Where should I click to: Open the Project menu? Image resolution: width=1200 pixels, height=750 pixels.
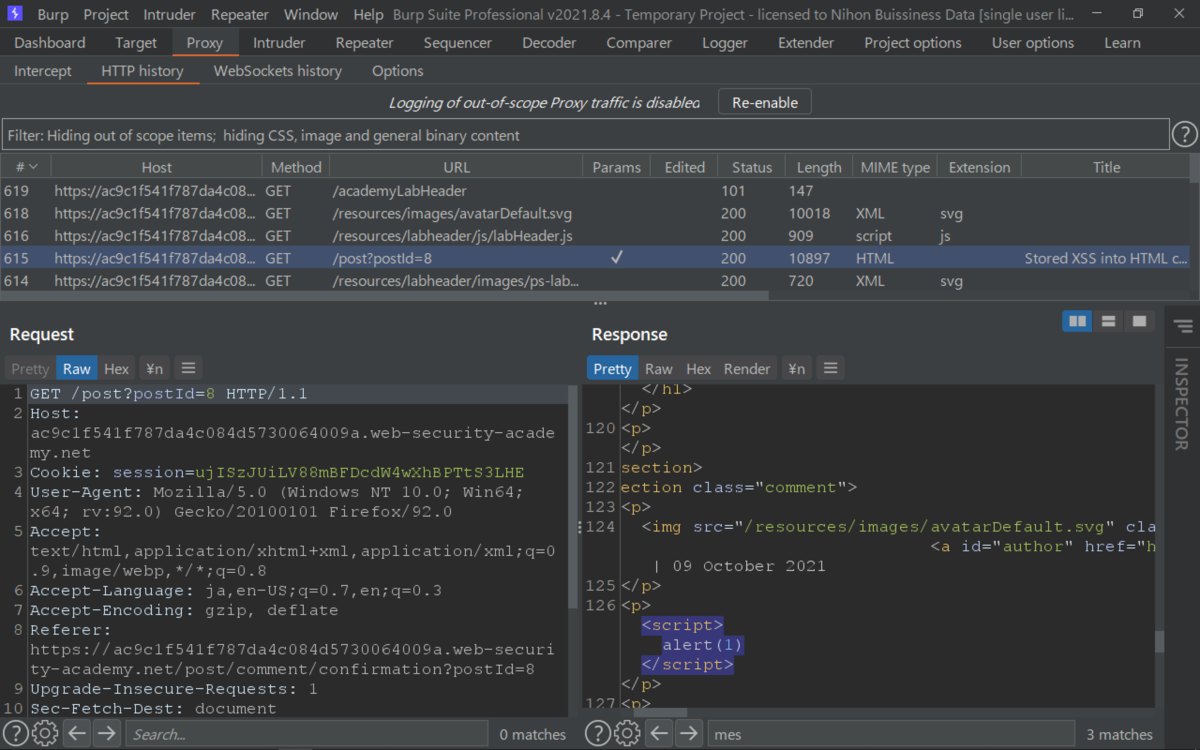[106, 15]
